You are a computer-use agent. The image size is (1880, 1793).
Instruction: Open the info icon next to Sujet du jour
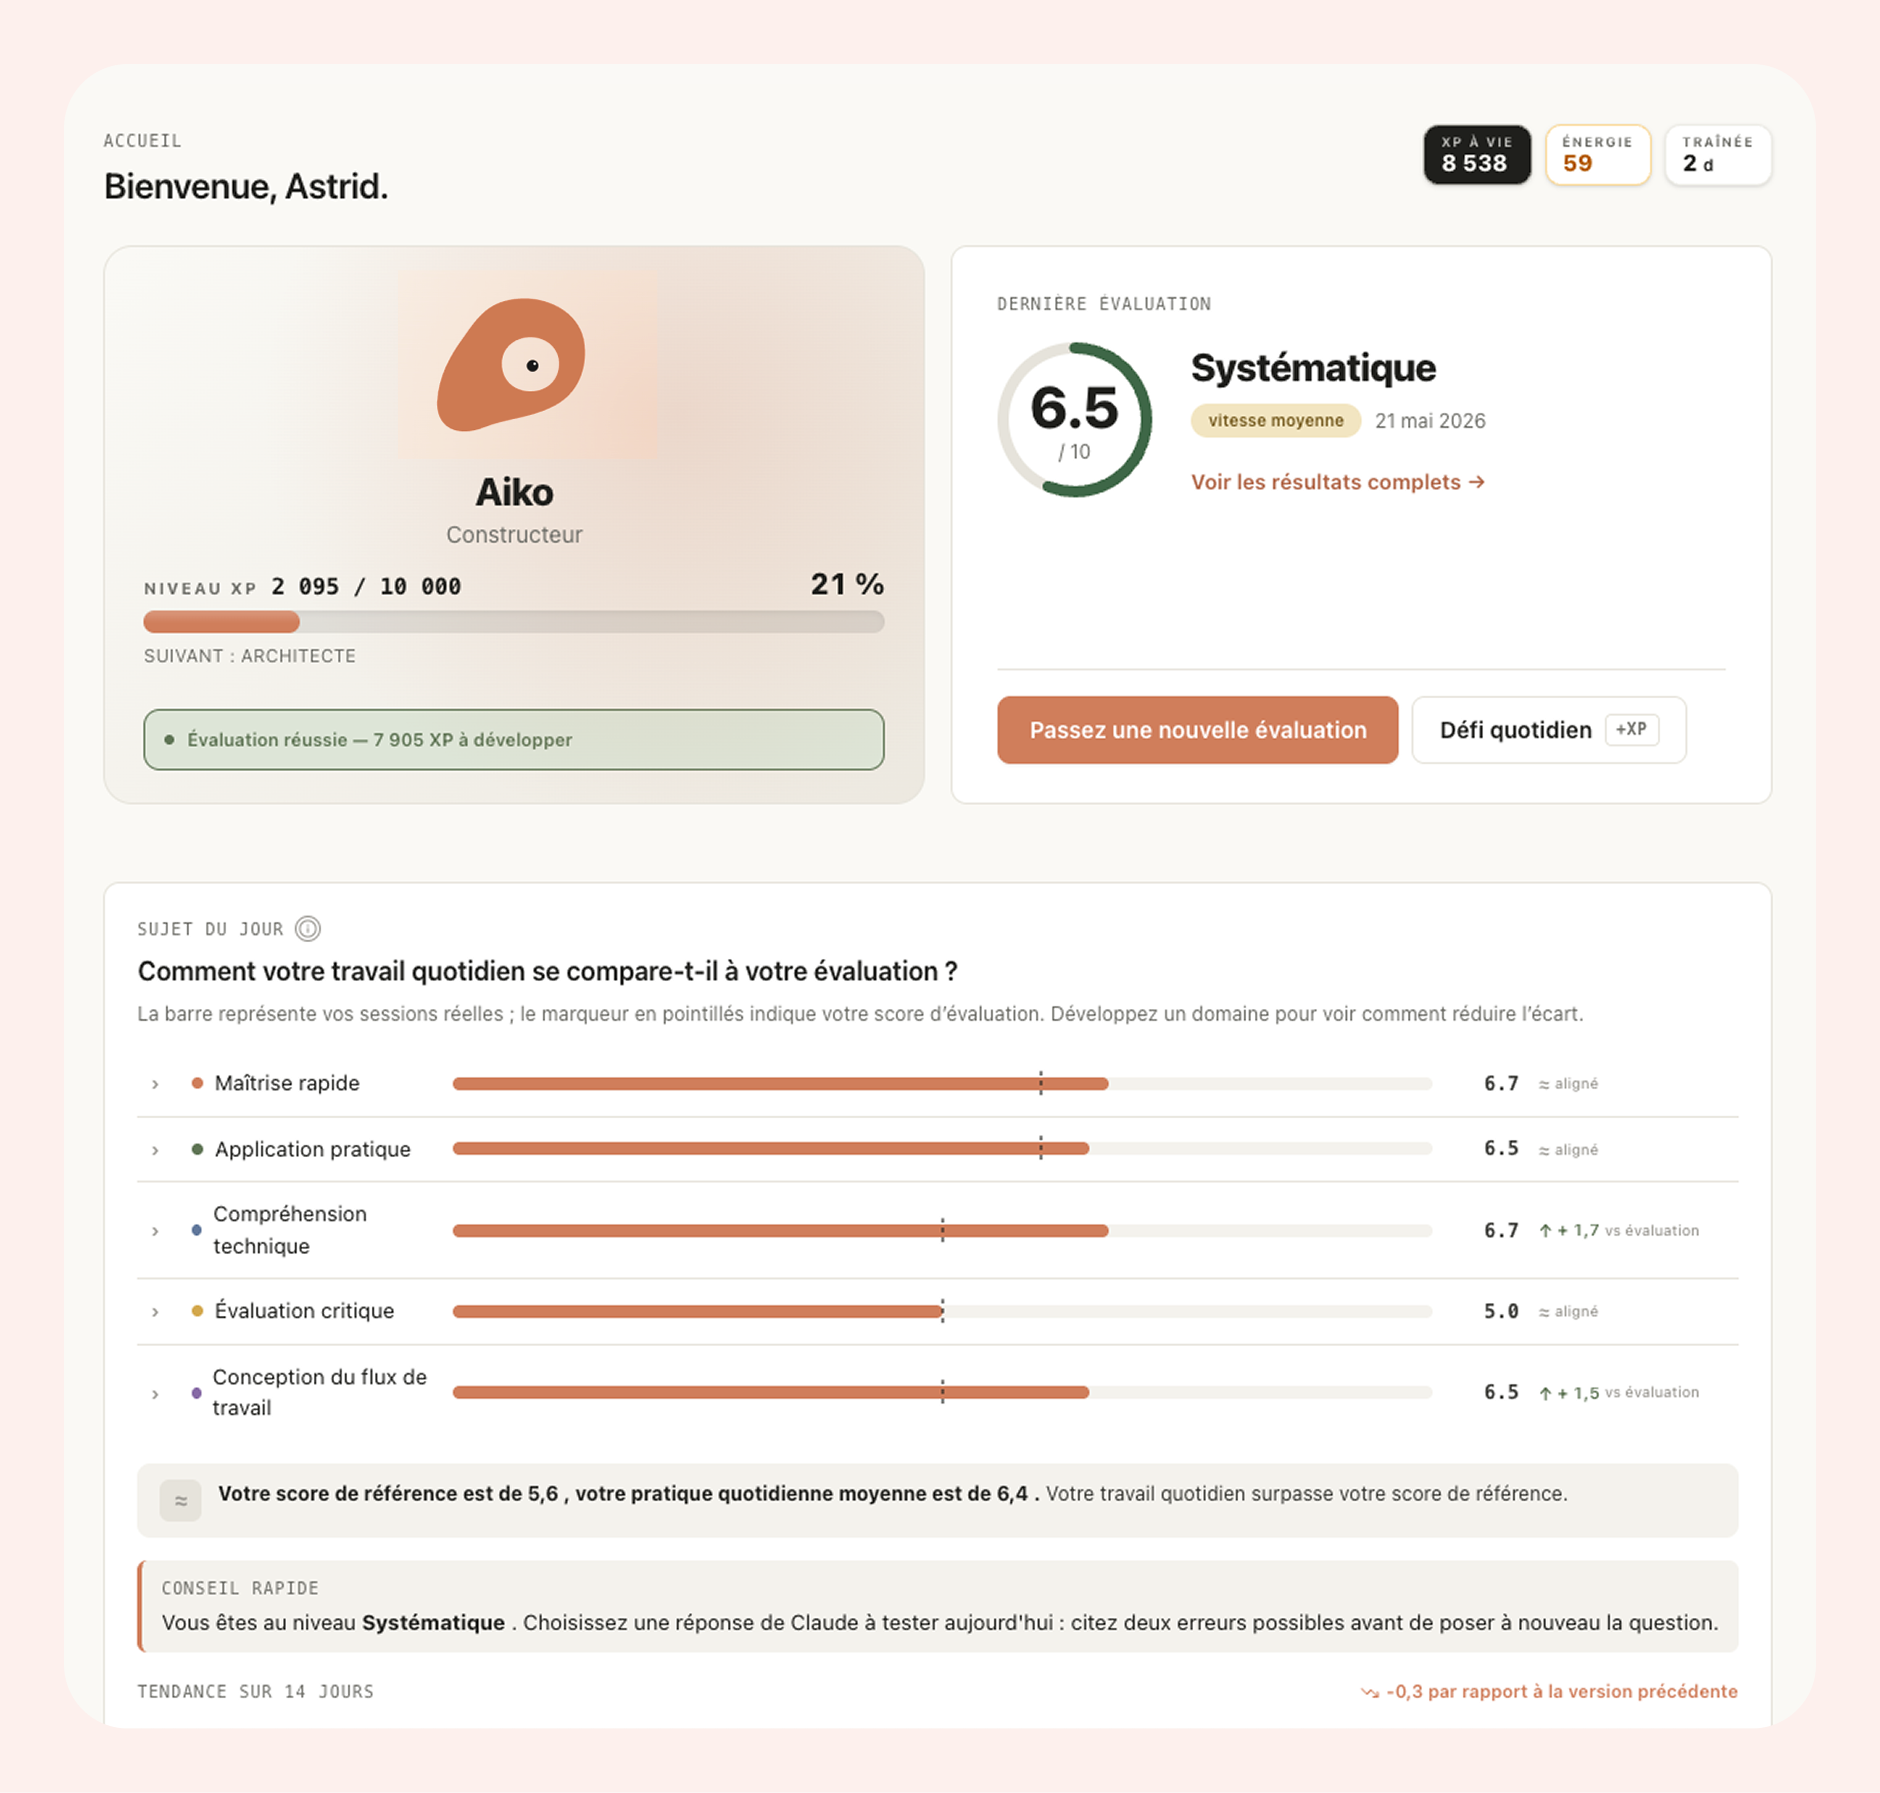pos(308,929)
